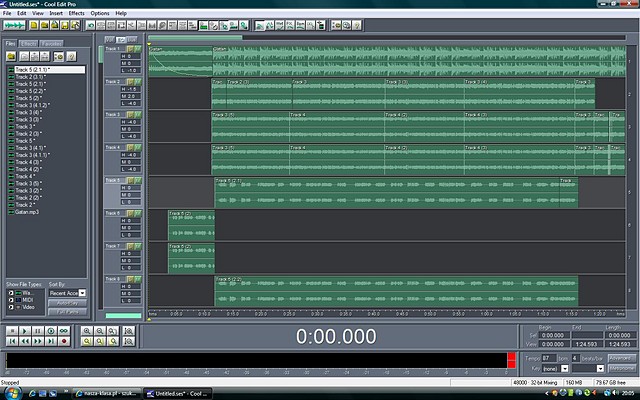The width and height of the screenshot is (640, 400).
Task: Open the Windows Start button
Action: click(x=12, y=393)
